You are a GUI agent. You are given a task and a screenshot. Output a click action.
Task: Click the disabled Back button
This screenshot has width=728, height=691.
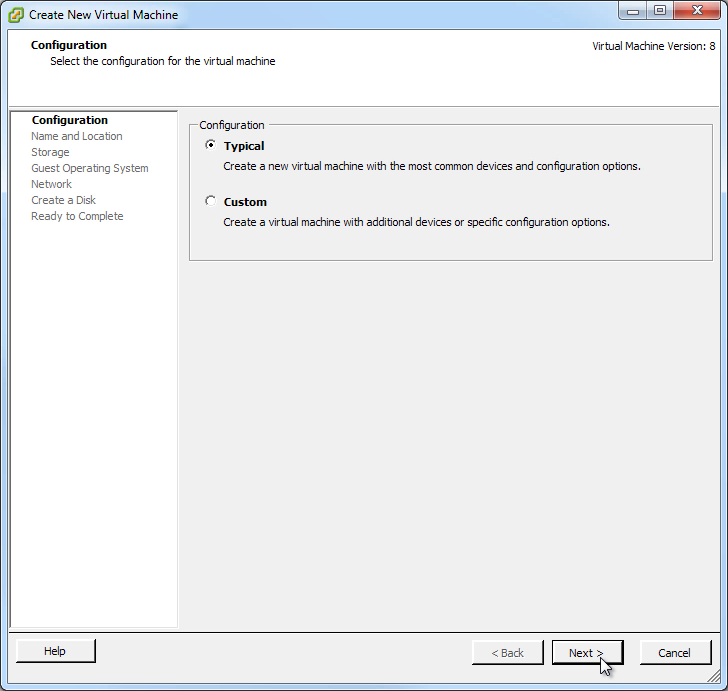click(x=507, y=652)
